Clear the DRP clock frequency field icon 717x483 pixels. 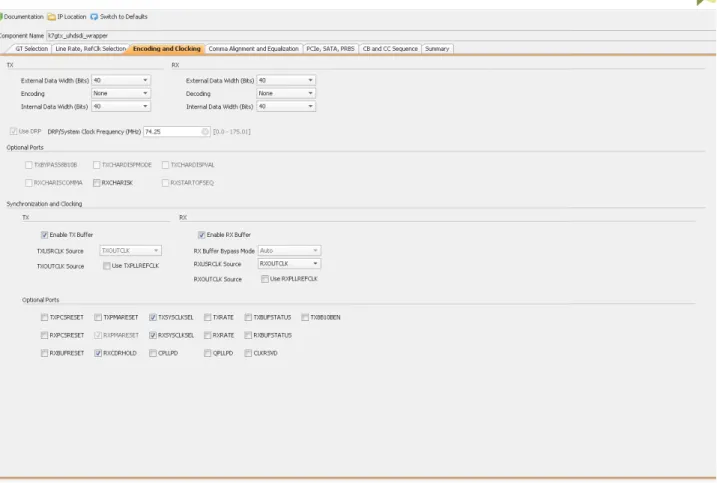coord(205,132)
